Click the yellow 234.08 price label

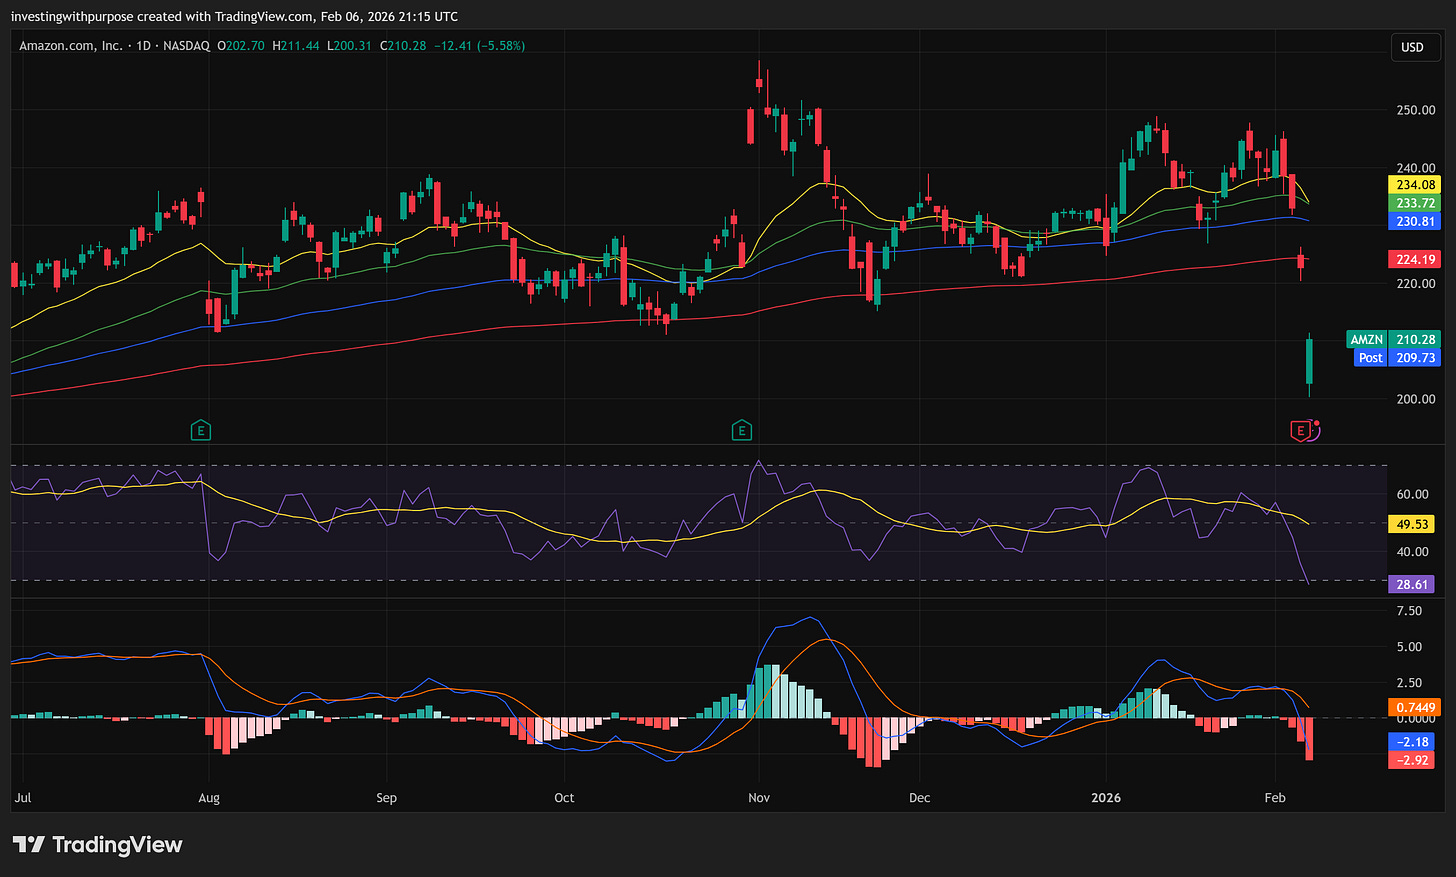coord(1415,185)
